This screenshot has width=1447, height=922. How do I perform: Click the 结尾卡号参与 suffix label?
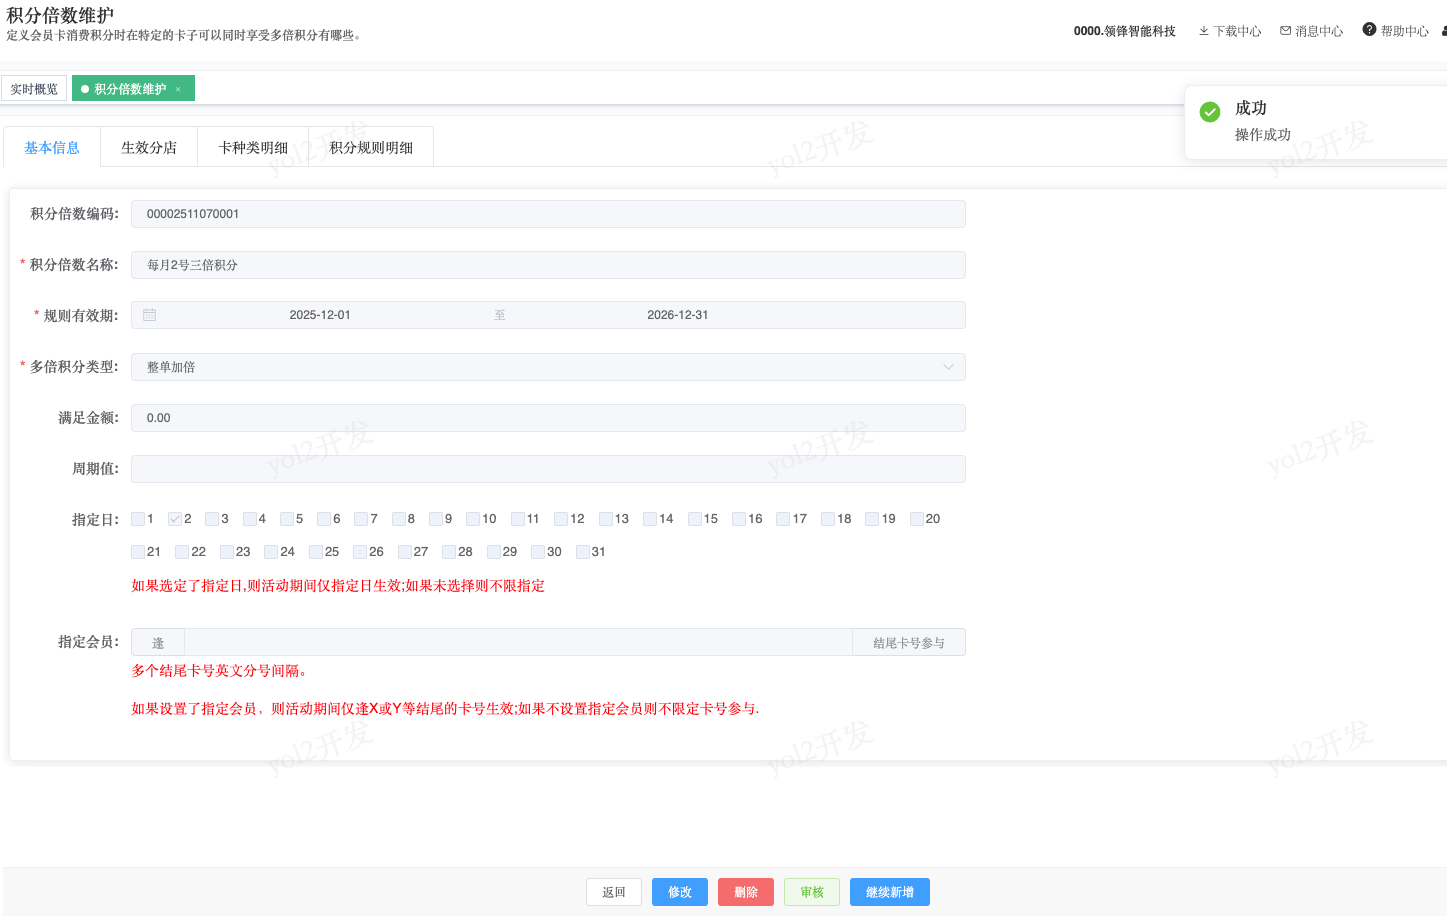pos(909,643)
